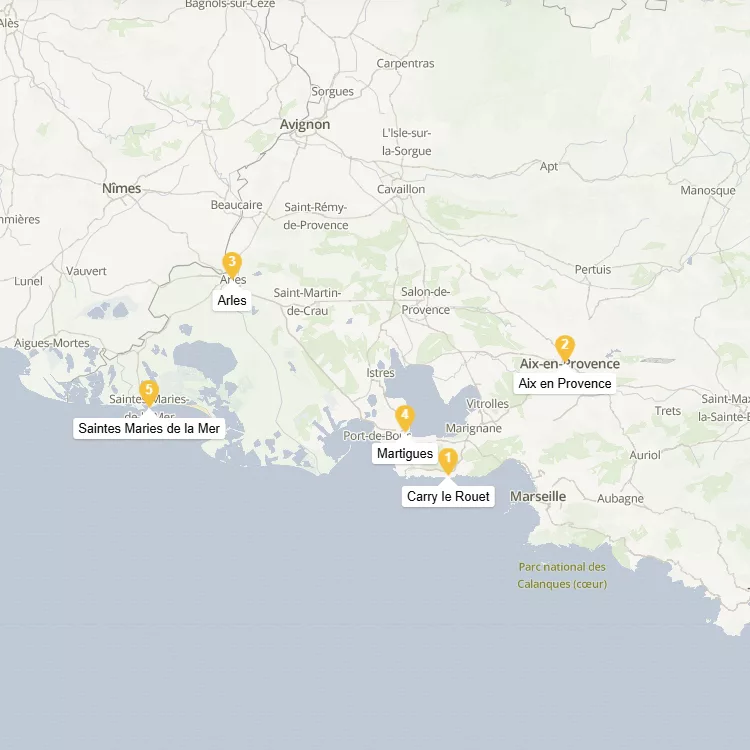Select the number 4 pin near Martigues
Viewport: 750px width, 750px height.
[x=404, y=416]
